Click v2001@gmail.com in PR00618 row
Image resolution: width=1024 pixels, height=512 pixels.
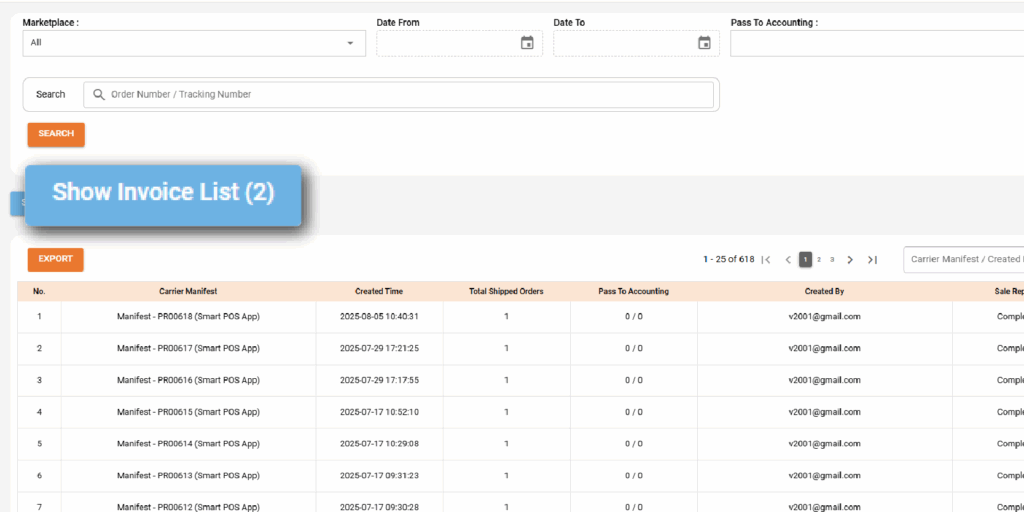coord(824,317)
